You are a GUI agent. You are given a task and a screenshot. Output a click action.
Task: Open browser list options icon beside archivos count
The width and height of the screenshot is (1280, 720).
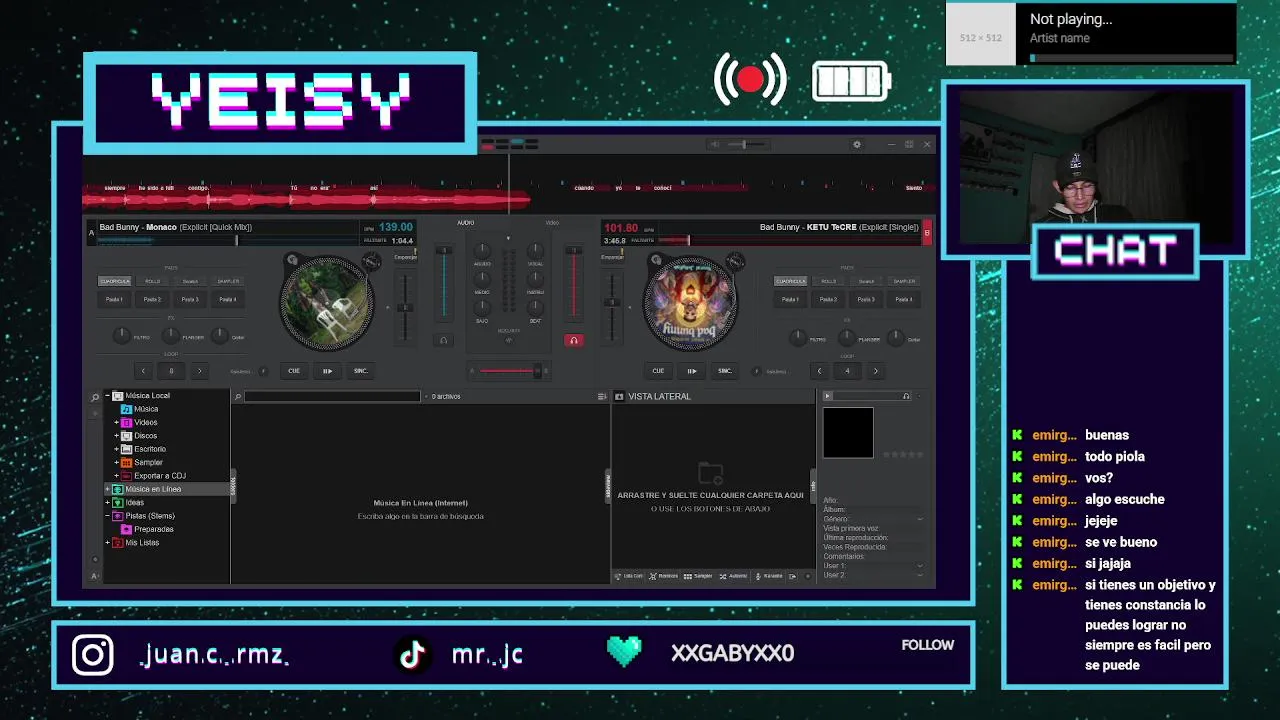(602, 397)
